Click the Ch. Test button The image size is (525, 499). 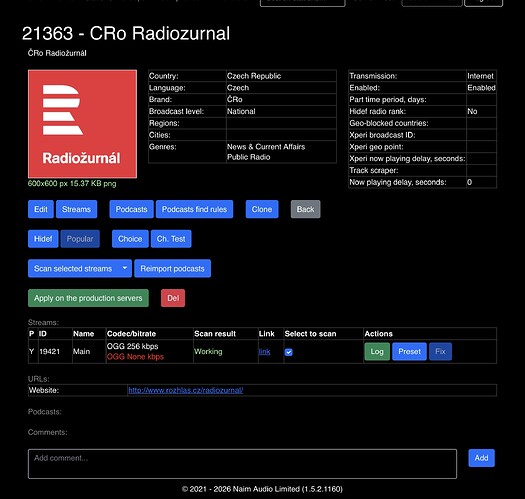171,239
